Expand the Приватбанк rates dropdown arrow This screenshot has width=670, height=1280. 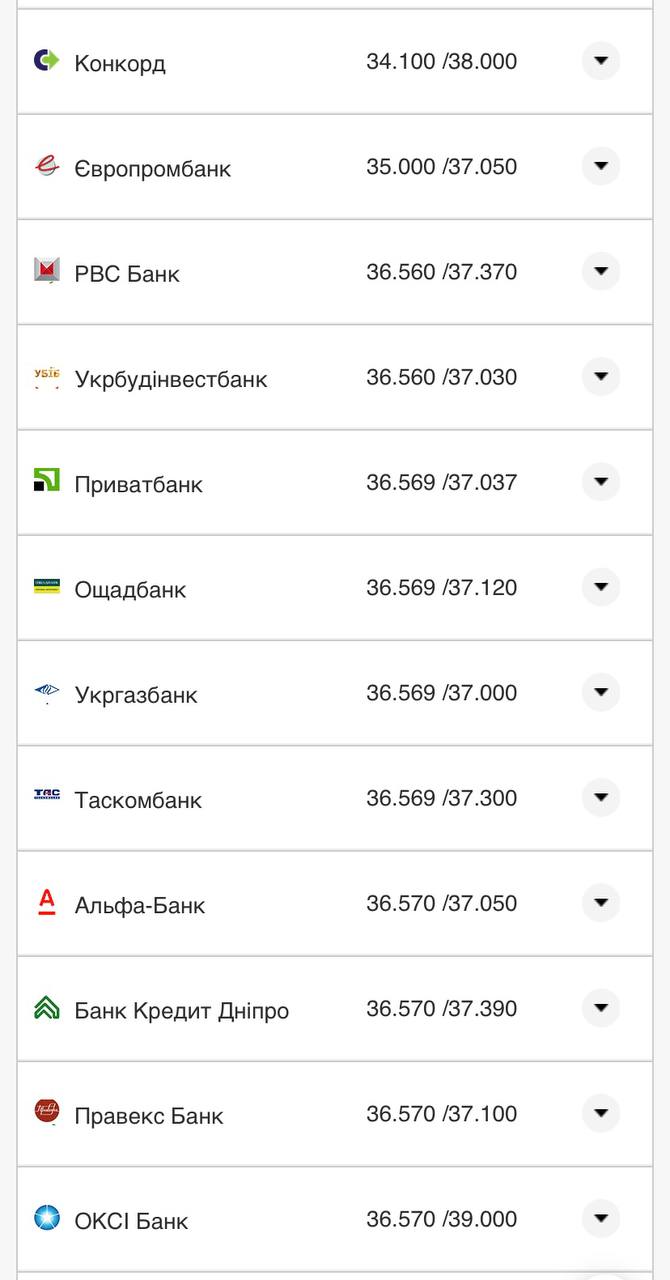600,482
